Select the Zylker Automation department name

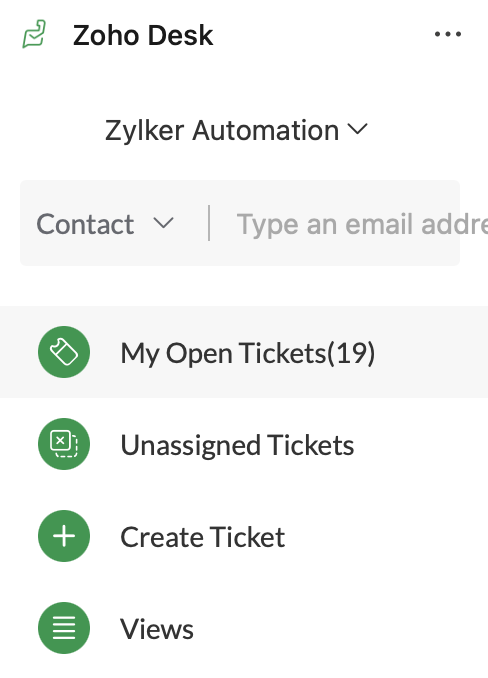click(x=222, y=130)
